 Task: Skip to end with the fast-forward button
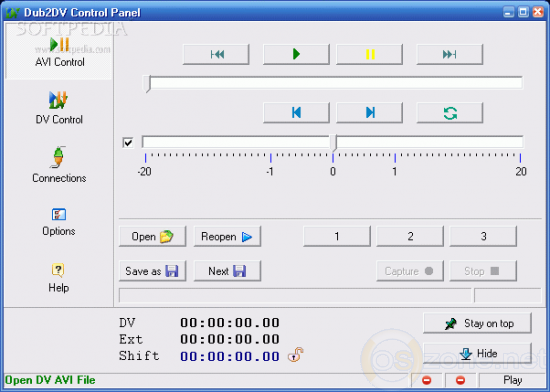pyautogui.click(x=449, y=54)
